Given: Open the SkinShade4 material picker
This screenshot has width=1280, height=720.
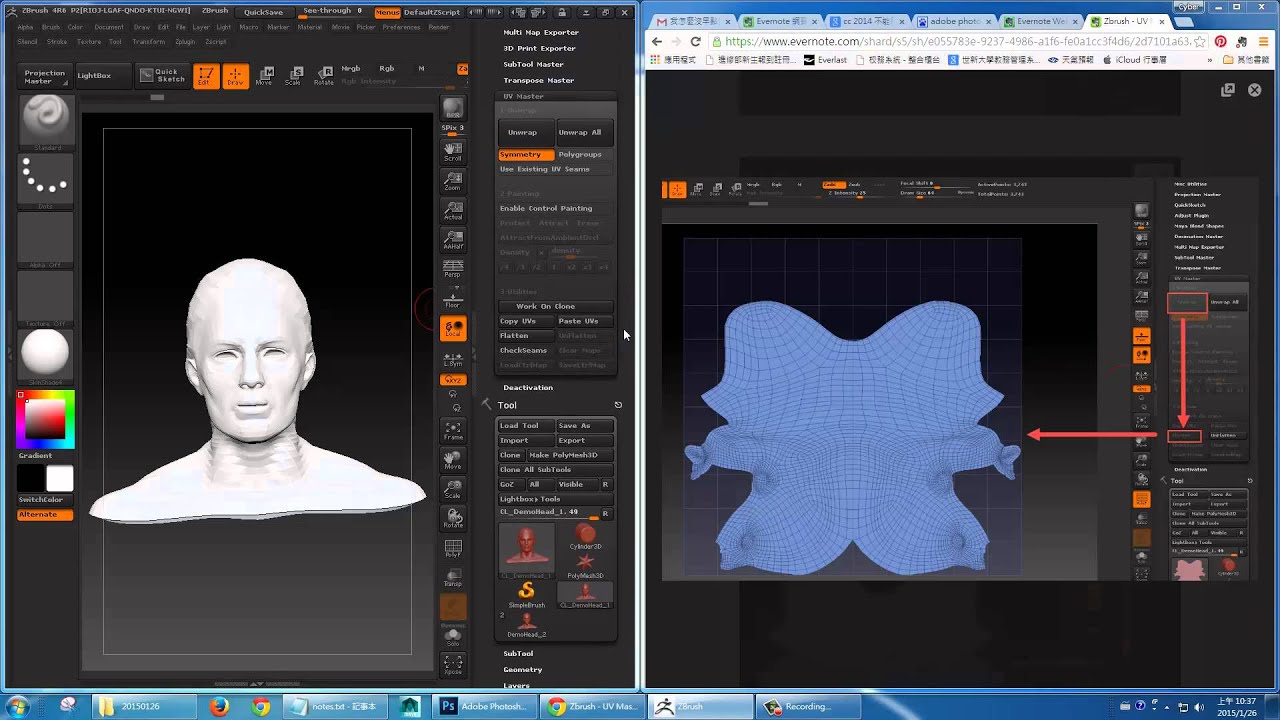Looking at the screenshot, I should tap(46, 356).
